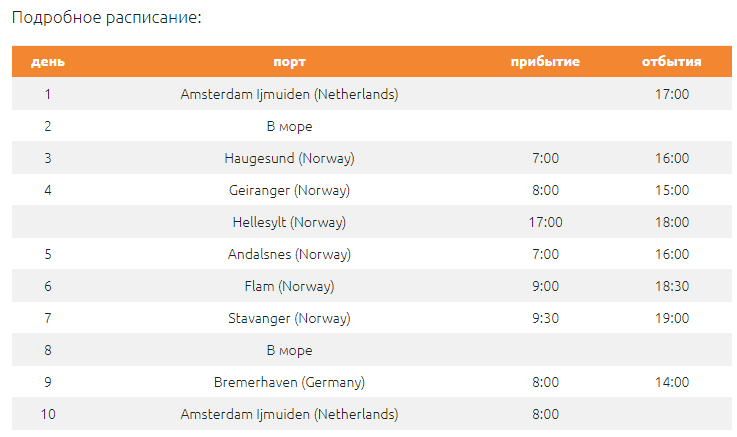Click the Andalsnes (Norway) port cell
Viewport: 737px width, 437px height.
[290, 254]
